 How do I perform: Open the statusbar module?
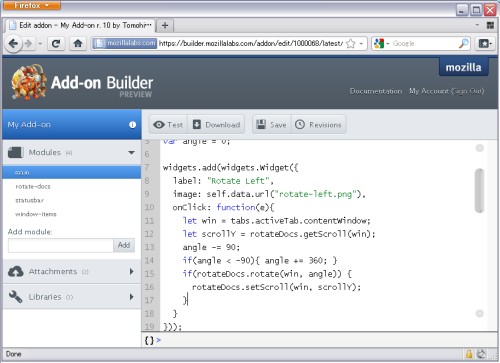(29, 200)
